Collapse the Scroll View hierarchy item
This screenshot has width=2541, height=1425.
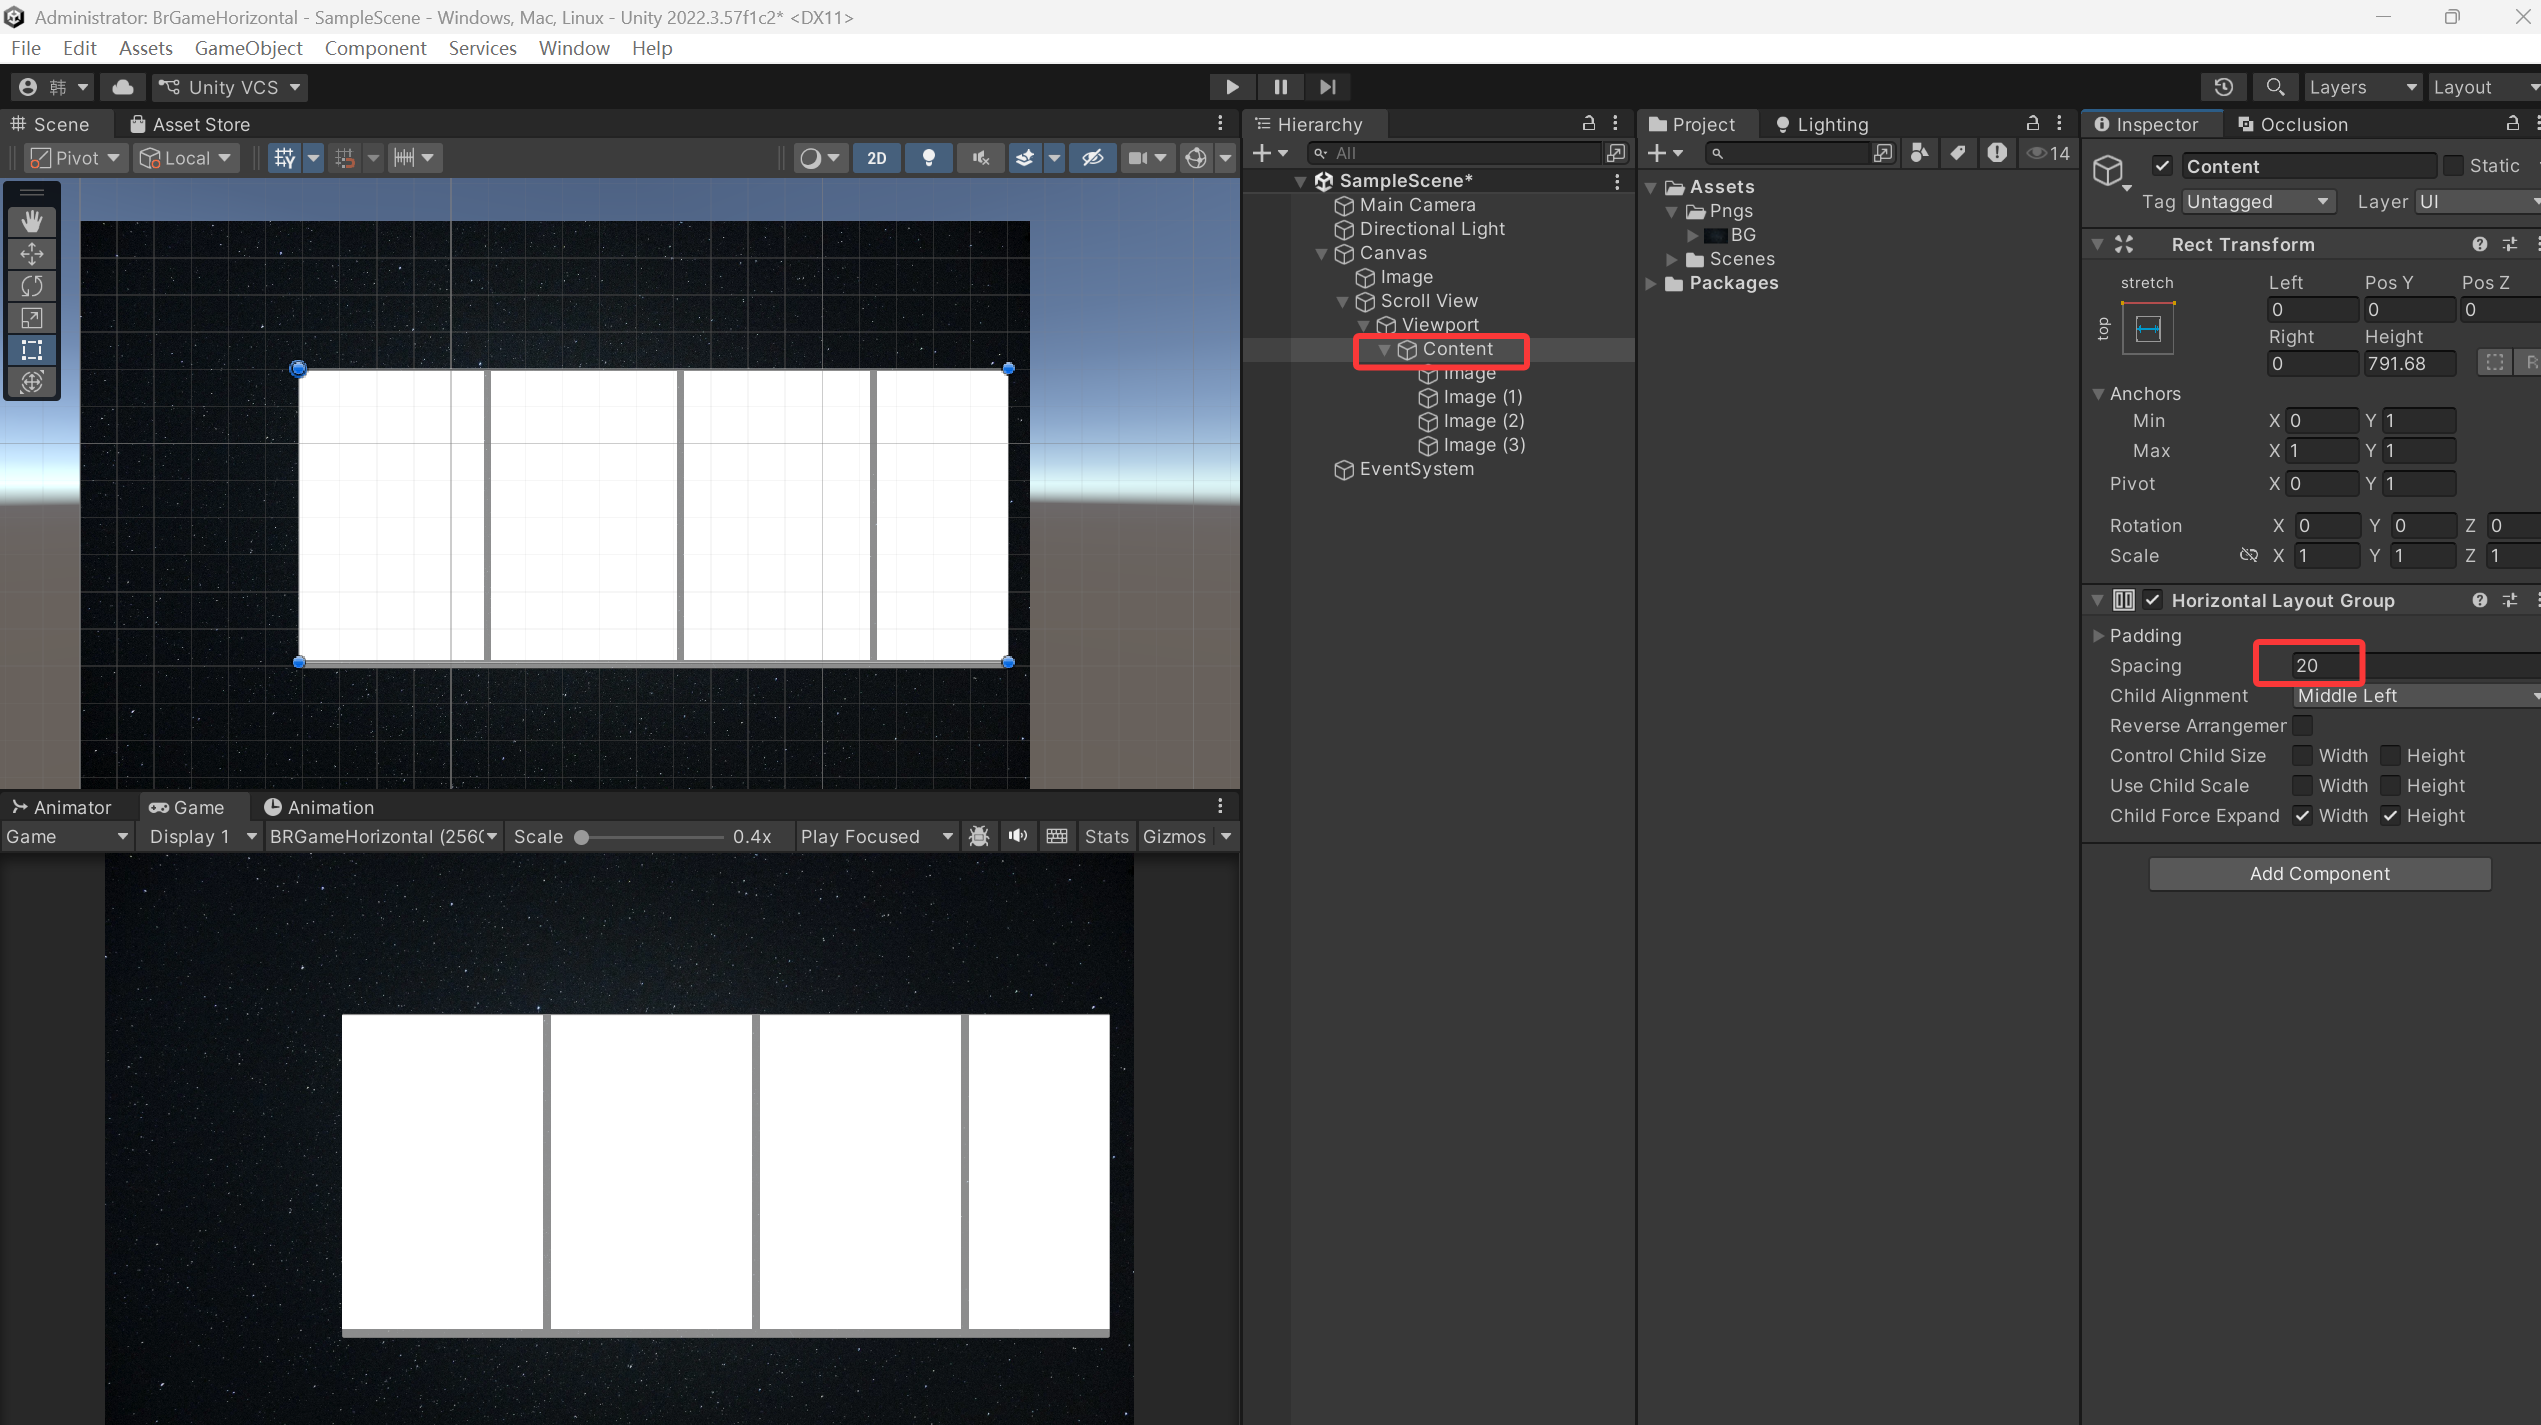pos(1343,301)
